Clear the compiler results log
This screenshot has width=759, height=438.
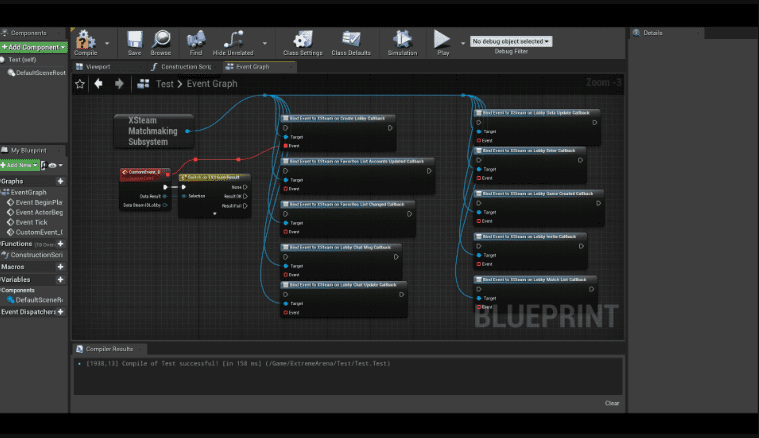(612, 403)
